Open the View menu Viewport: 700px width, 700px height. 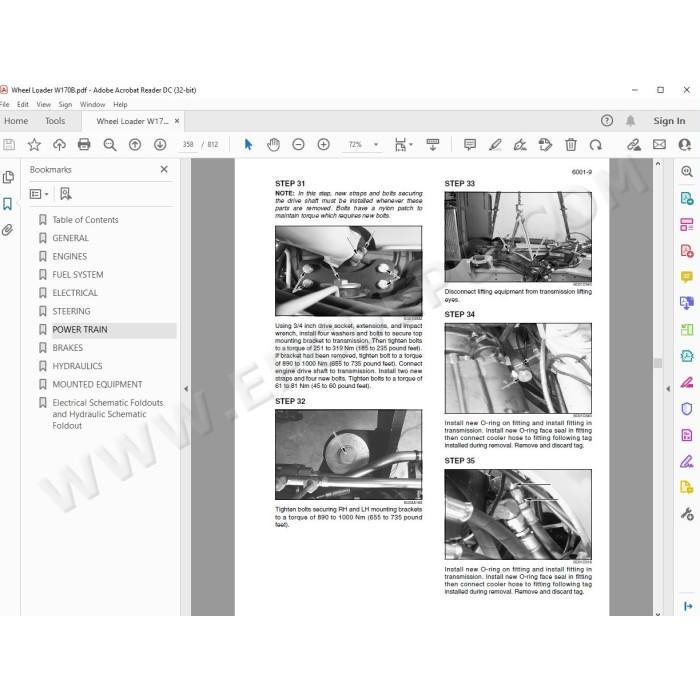44,104
